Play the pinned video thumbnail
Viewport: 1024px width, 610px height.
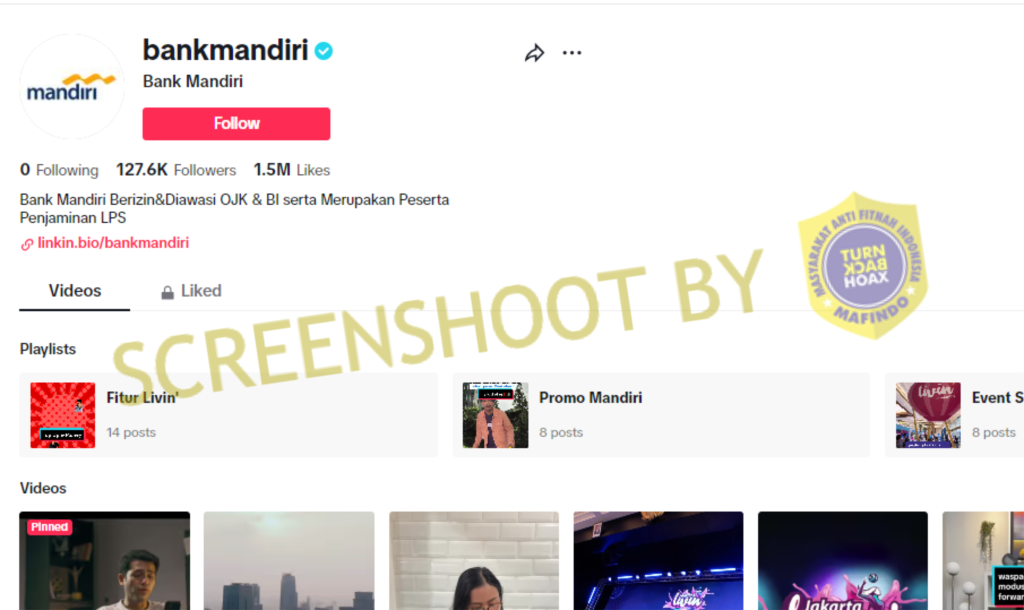click(104, 561)
